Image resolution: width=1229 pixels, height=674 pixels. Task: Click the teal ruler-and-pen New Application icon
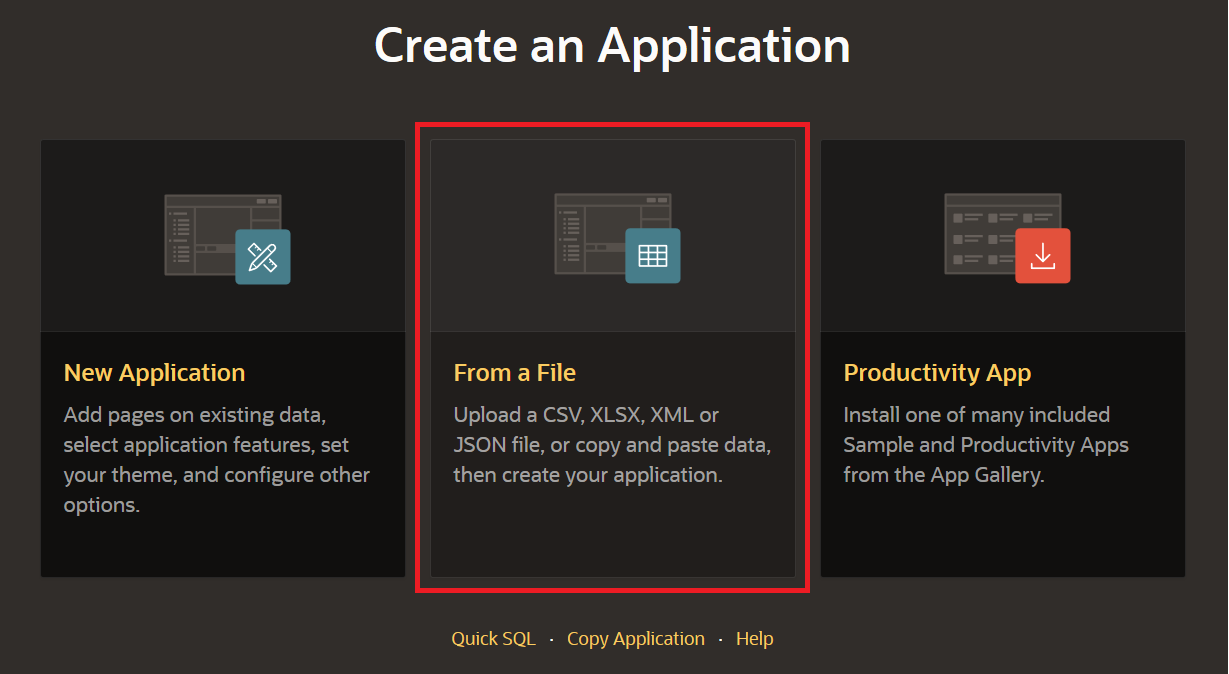tap(262, 256)
